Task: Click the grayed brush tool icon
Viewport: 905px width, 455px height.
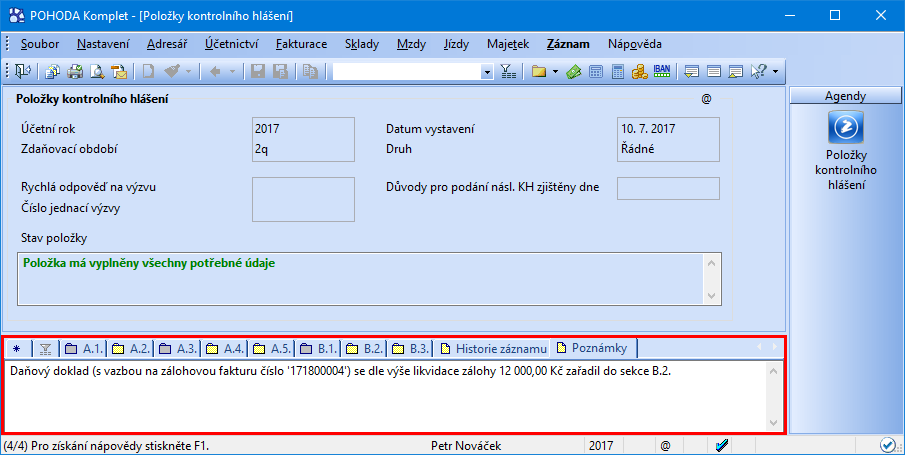Action: click(x=172, y=72)
